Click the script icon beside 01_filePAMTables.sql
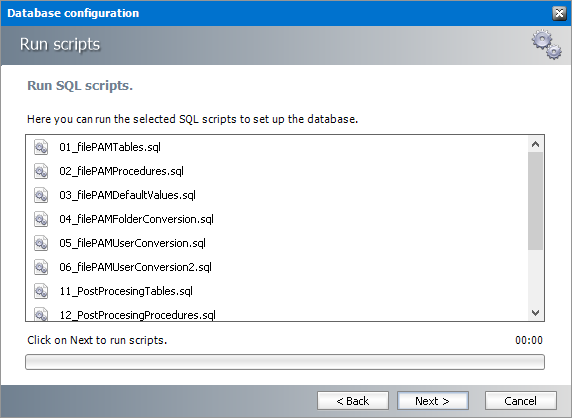 [x=41, y=147]
